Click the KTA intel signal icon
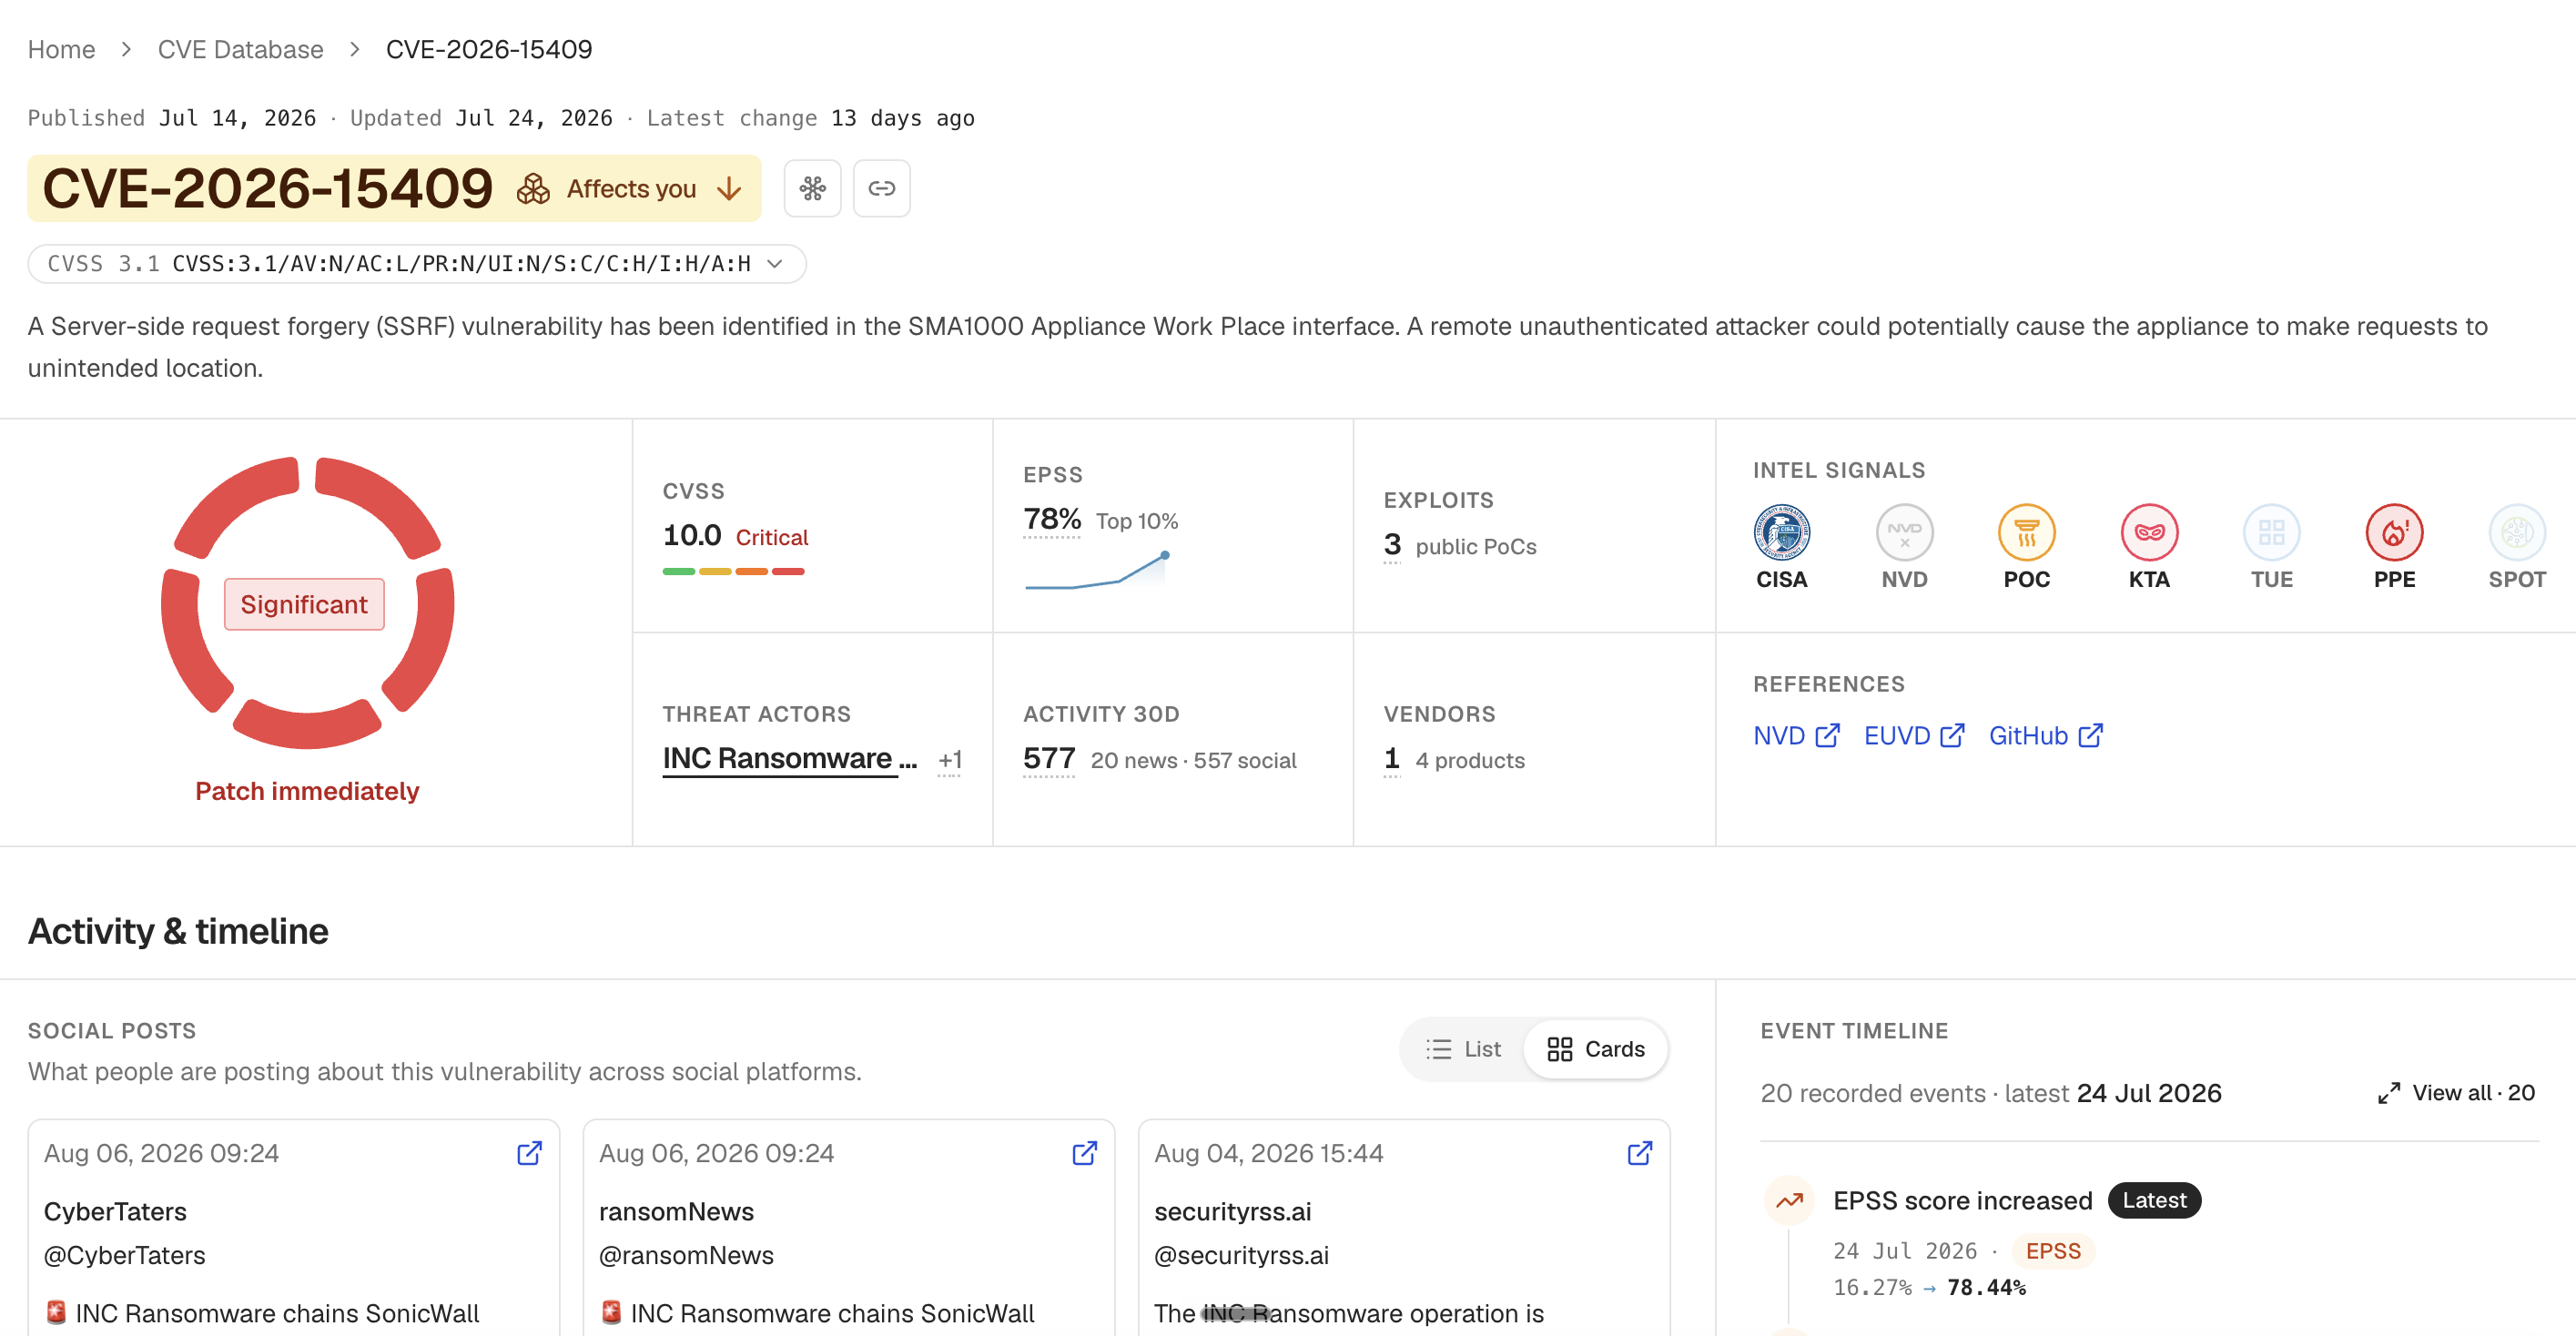 point(2149,532)
